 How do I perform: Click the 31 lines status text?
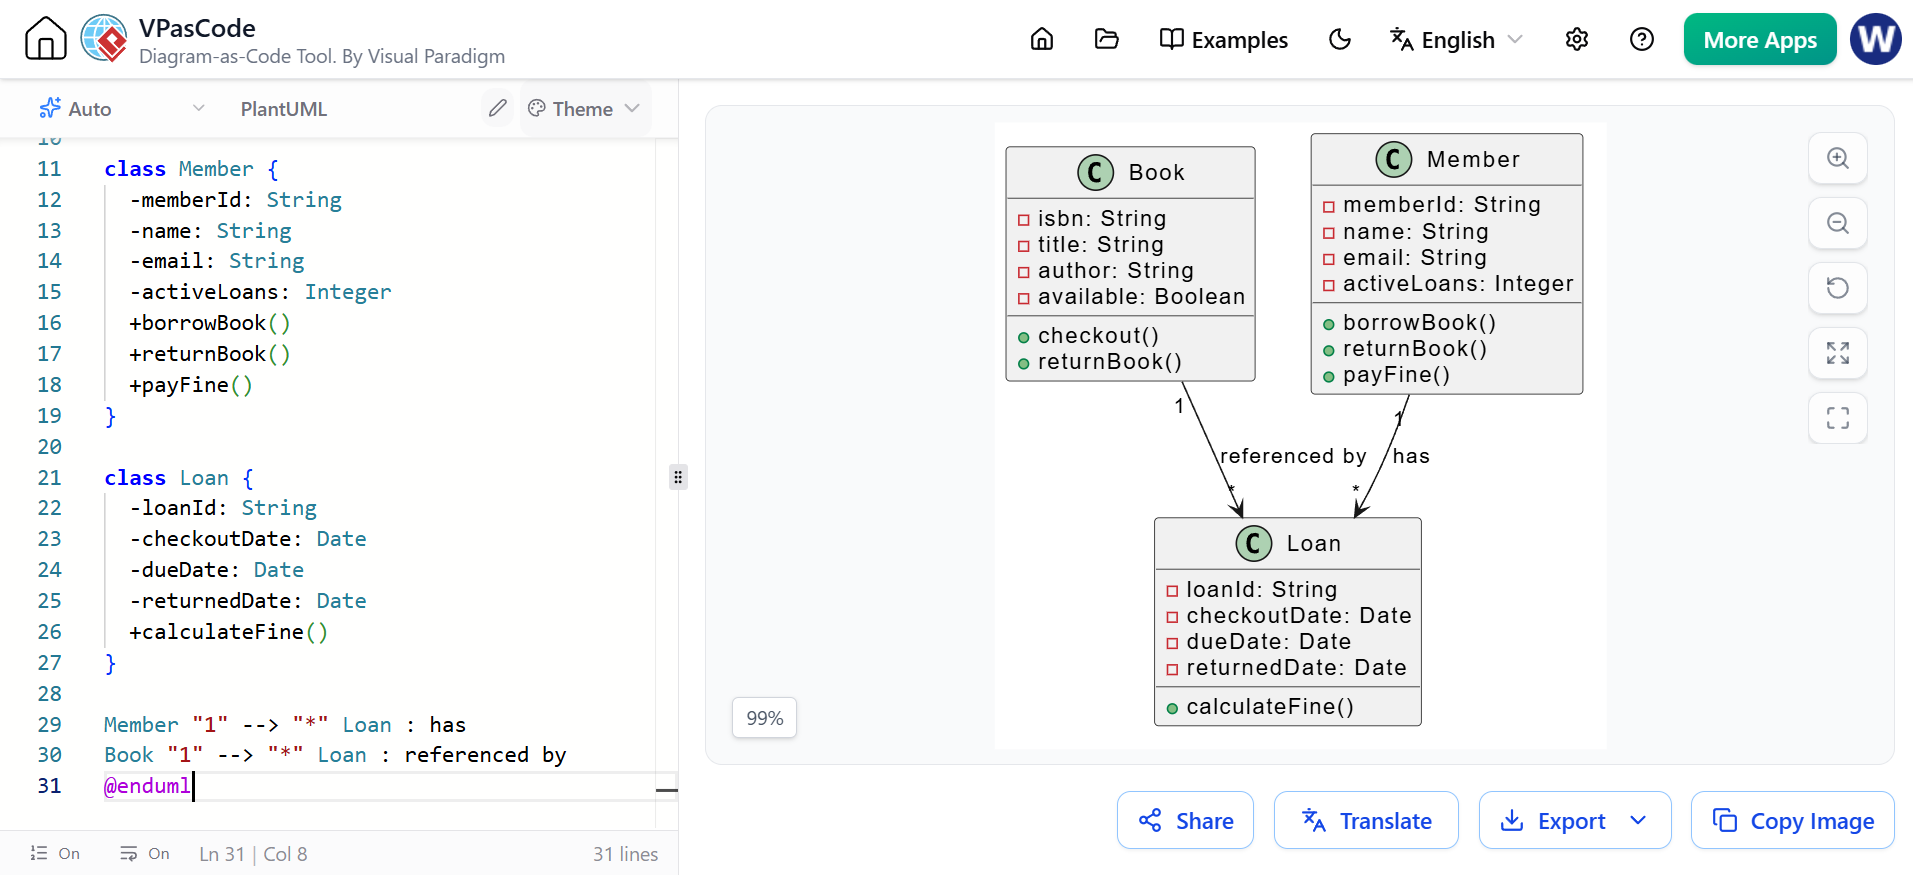(x=626, y=854)
